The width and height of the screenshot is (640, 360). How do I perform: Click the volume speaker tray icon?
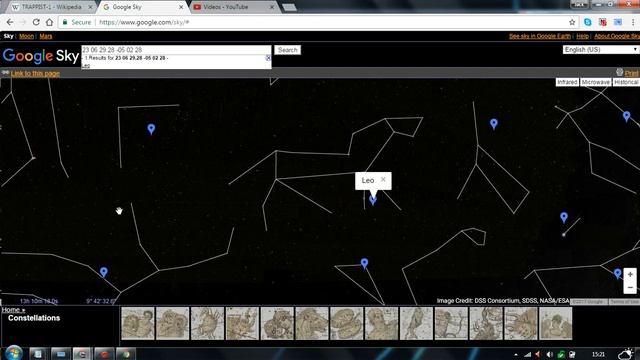[549, 354]
